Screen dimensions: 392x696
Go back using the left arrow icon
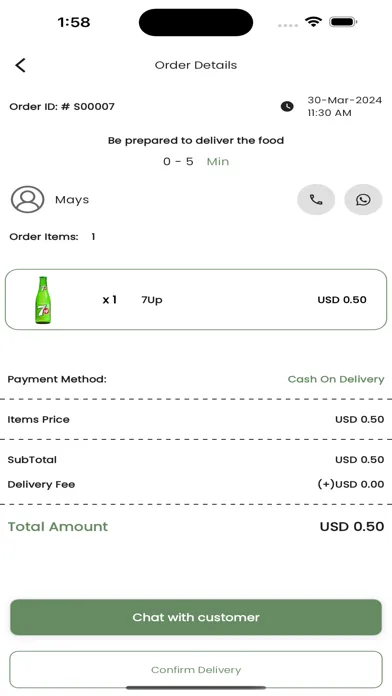(20, 65)
